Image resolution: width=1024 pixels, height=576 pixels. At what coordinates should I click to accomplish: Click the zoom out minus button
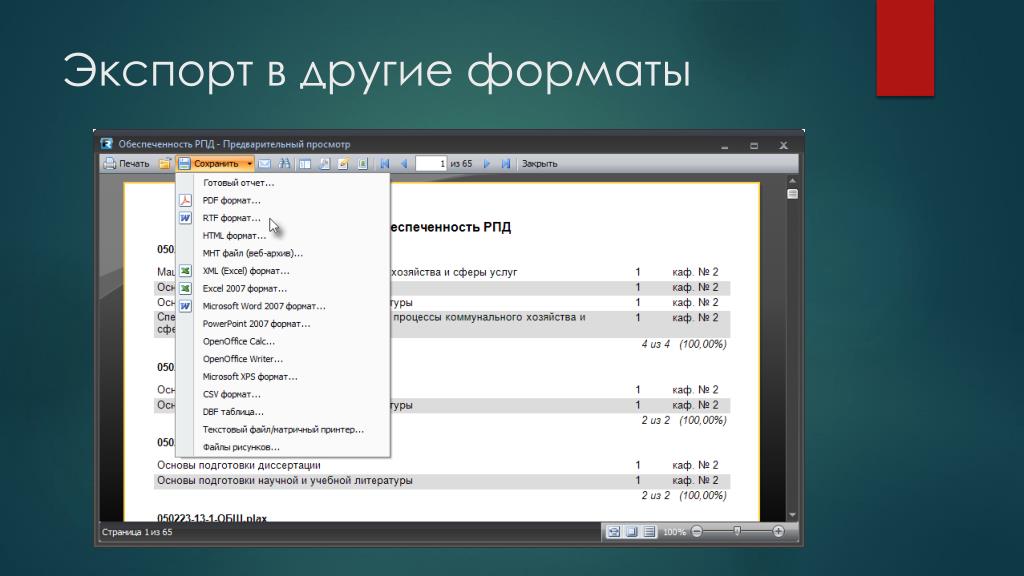(697, 532)
